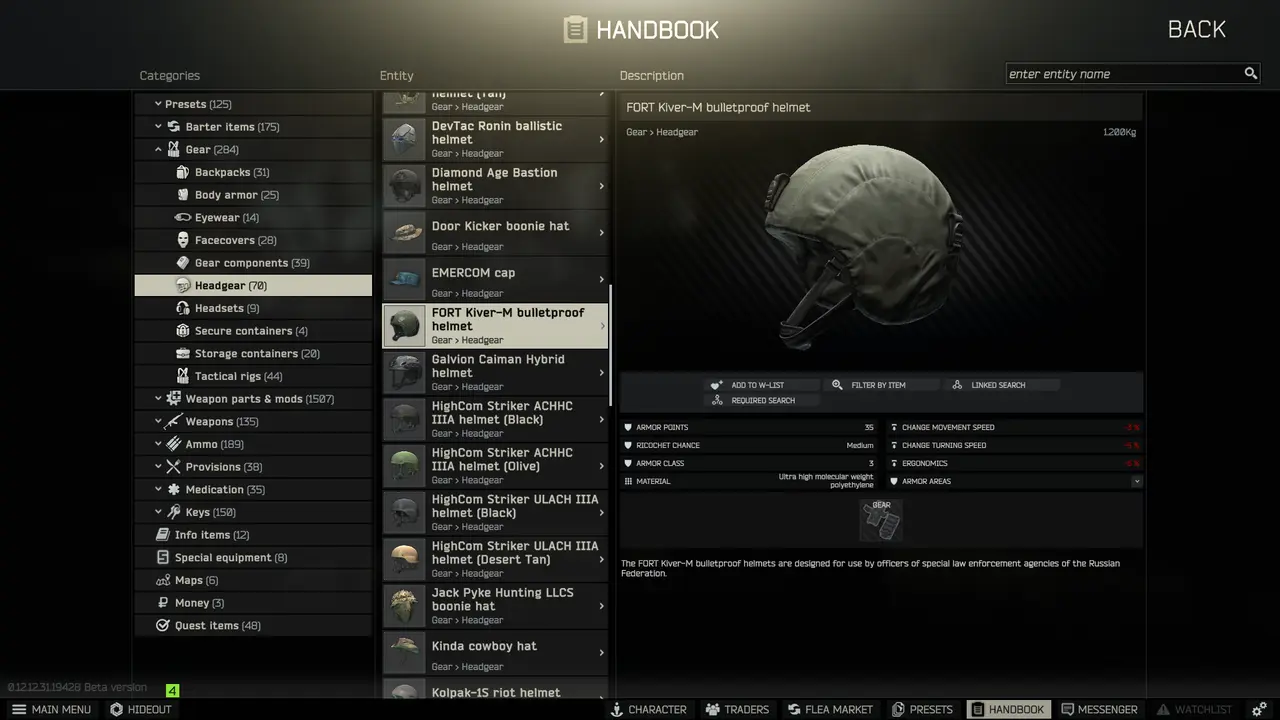Open the Flea Market tab
This screenshot has height=720, width=1280.
(x=829, y=709)
